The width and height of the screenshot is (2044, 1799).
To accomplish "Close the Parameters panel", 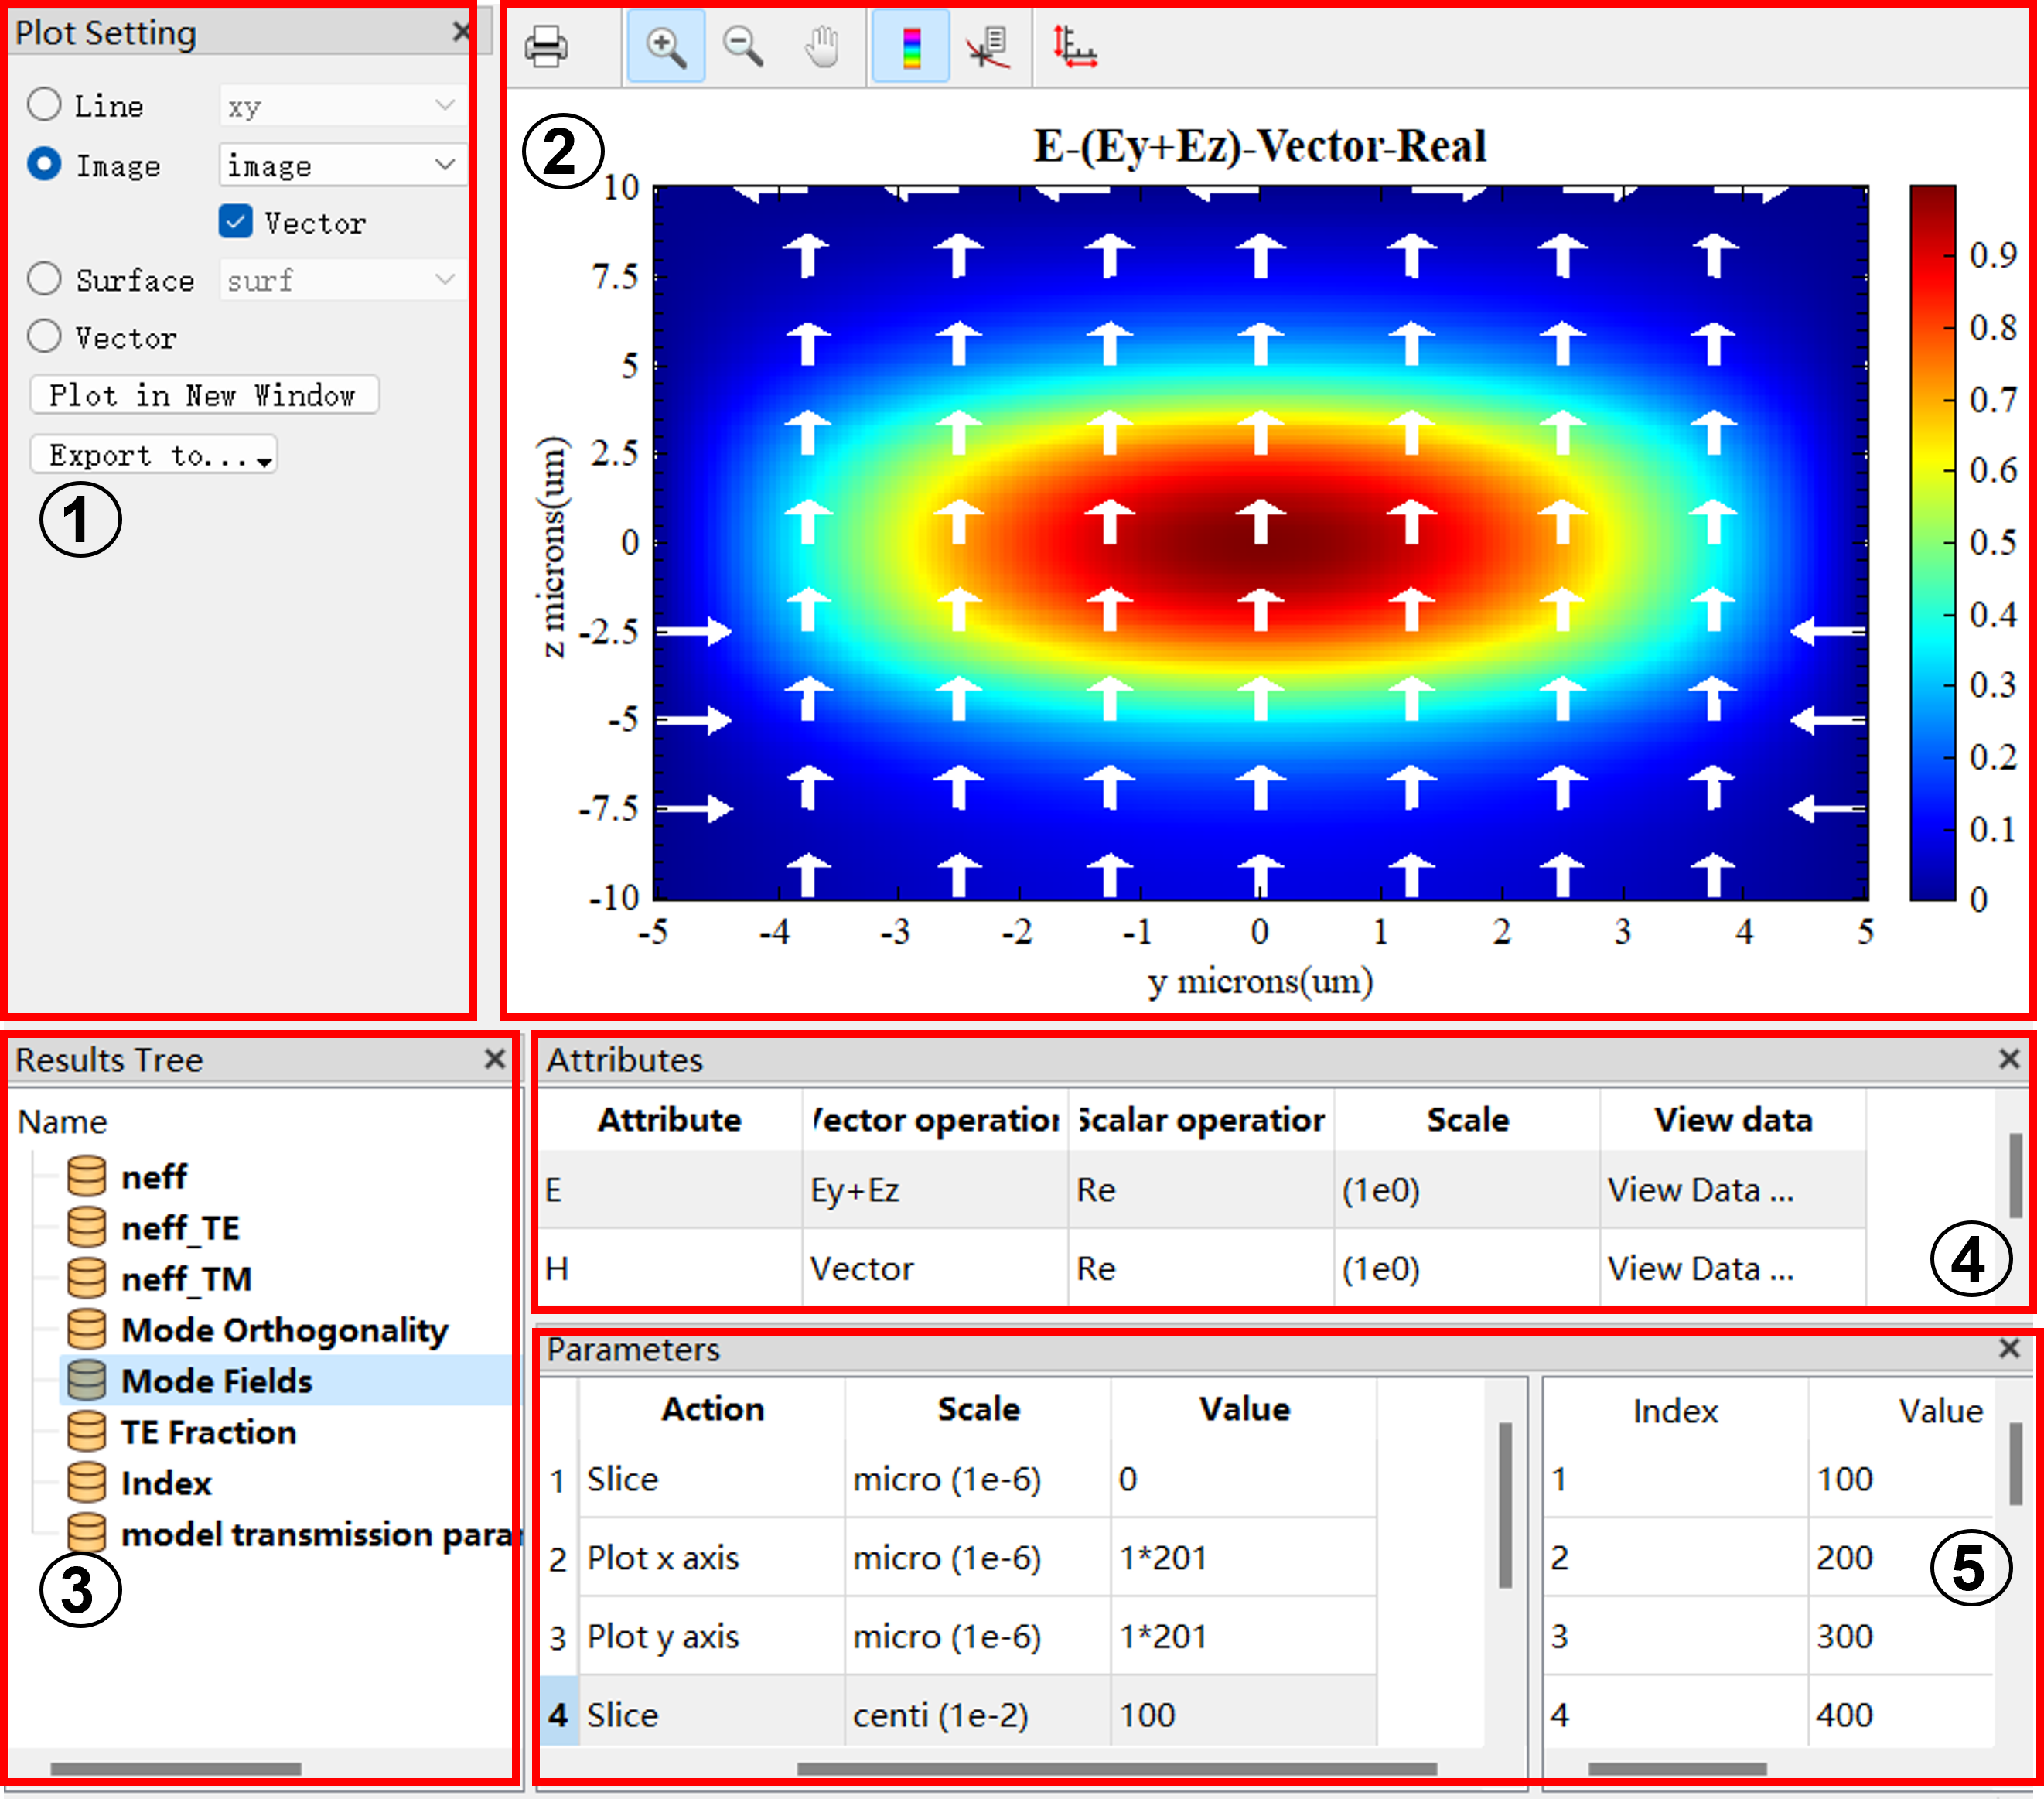I will tap(2009, 1348).
